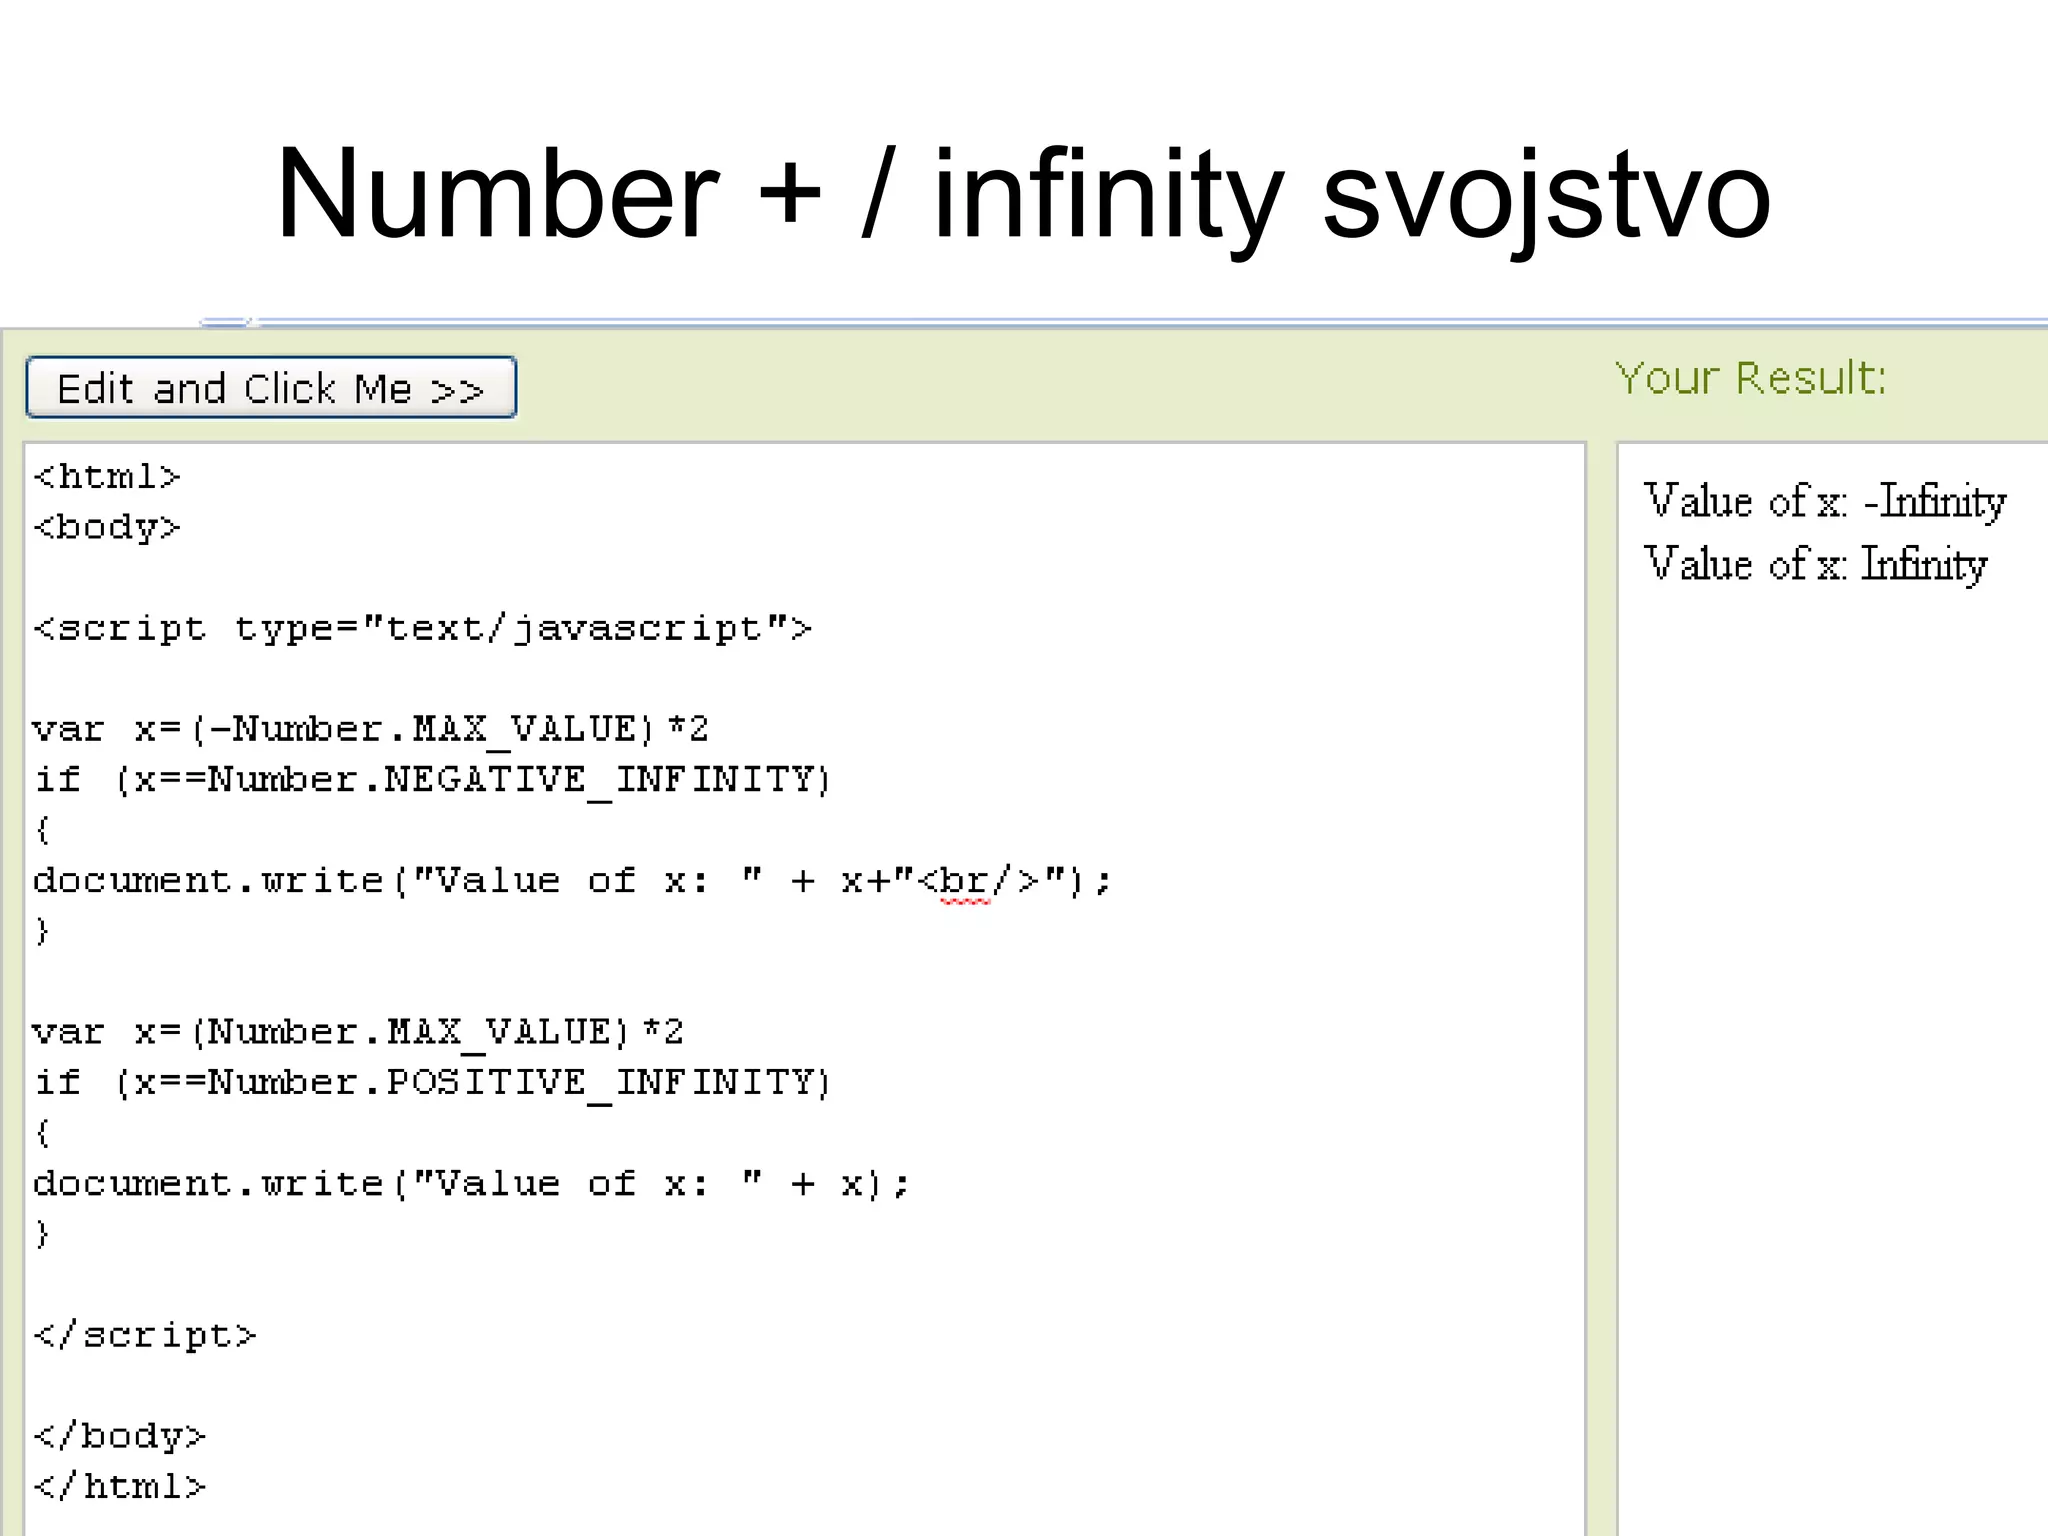2048x1536 pixels.
Task: Click the 'Value of x: -Infinity' result line
Action: tap(1825, 500)
